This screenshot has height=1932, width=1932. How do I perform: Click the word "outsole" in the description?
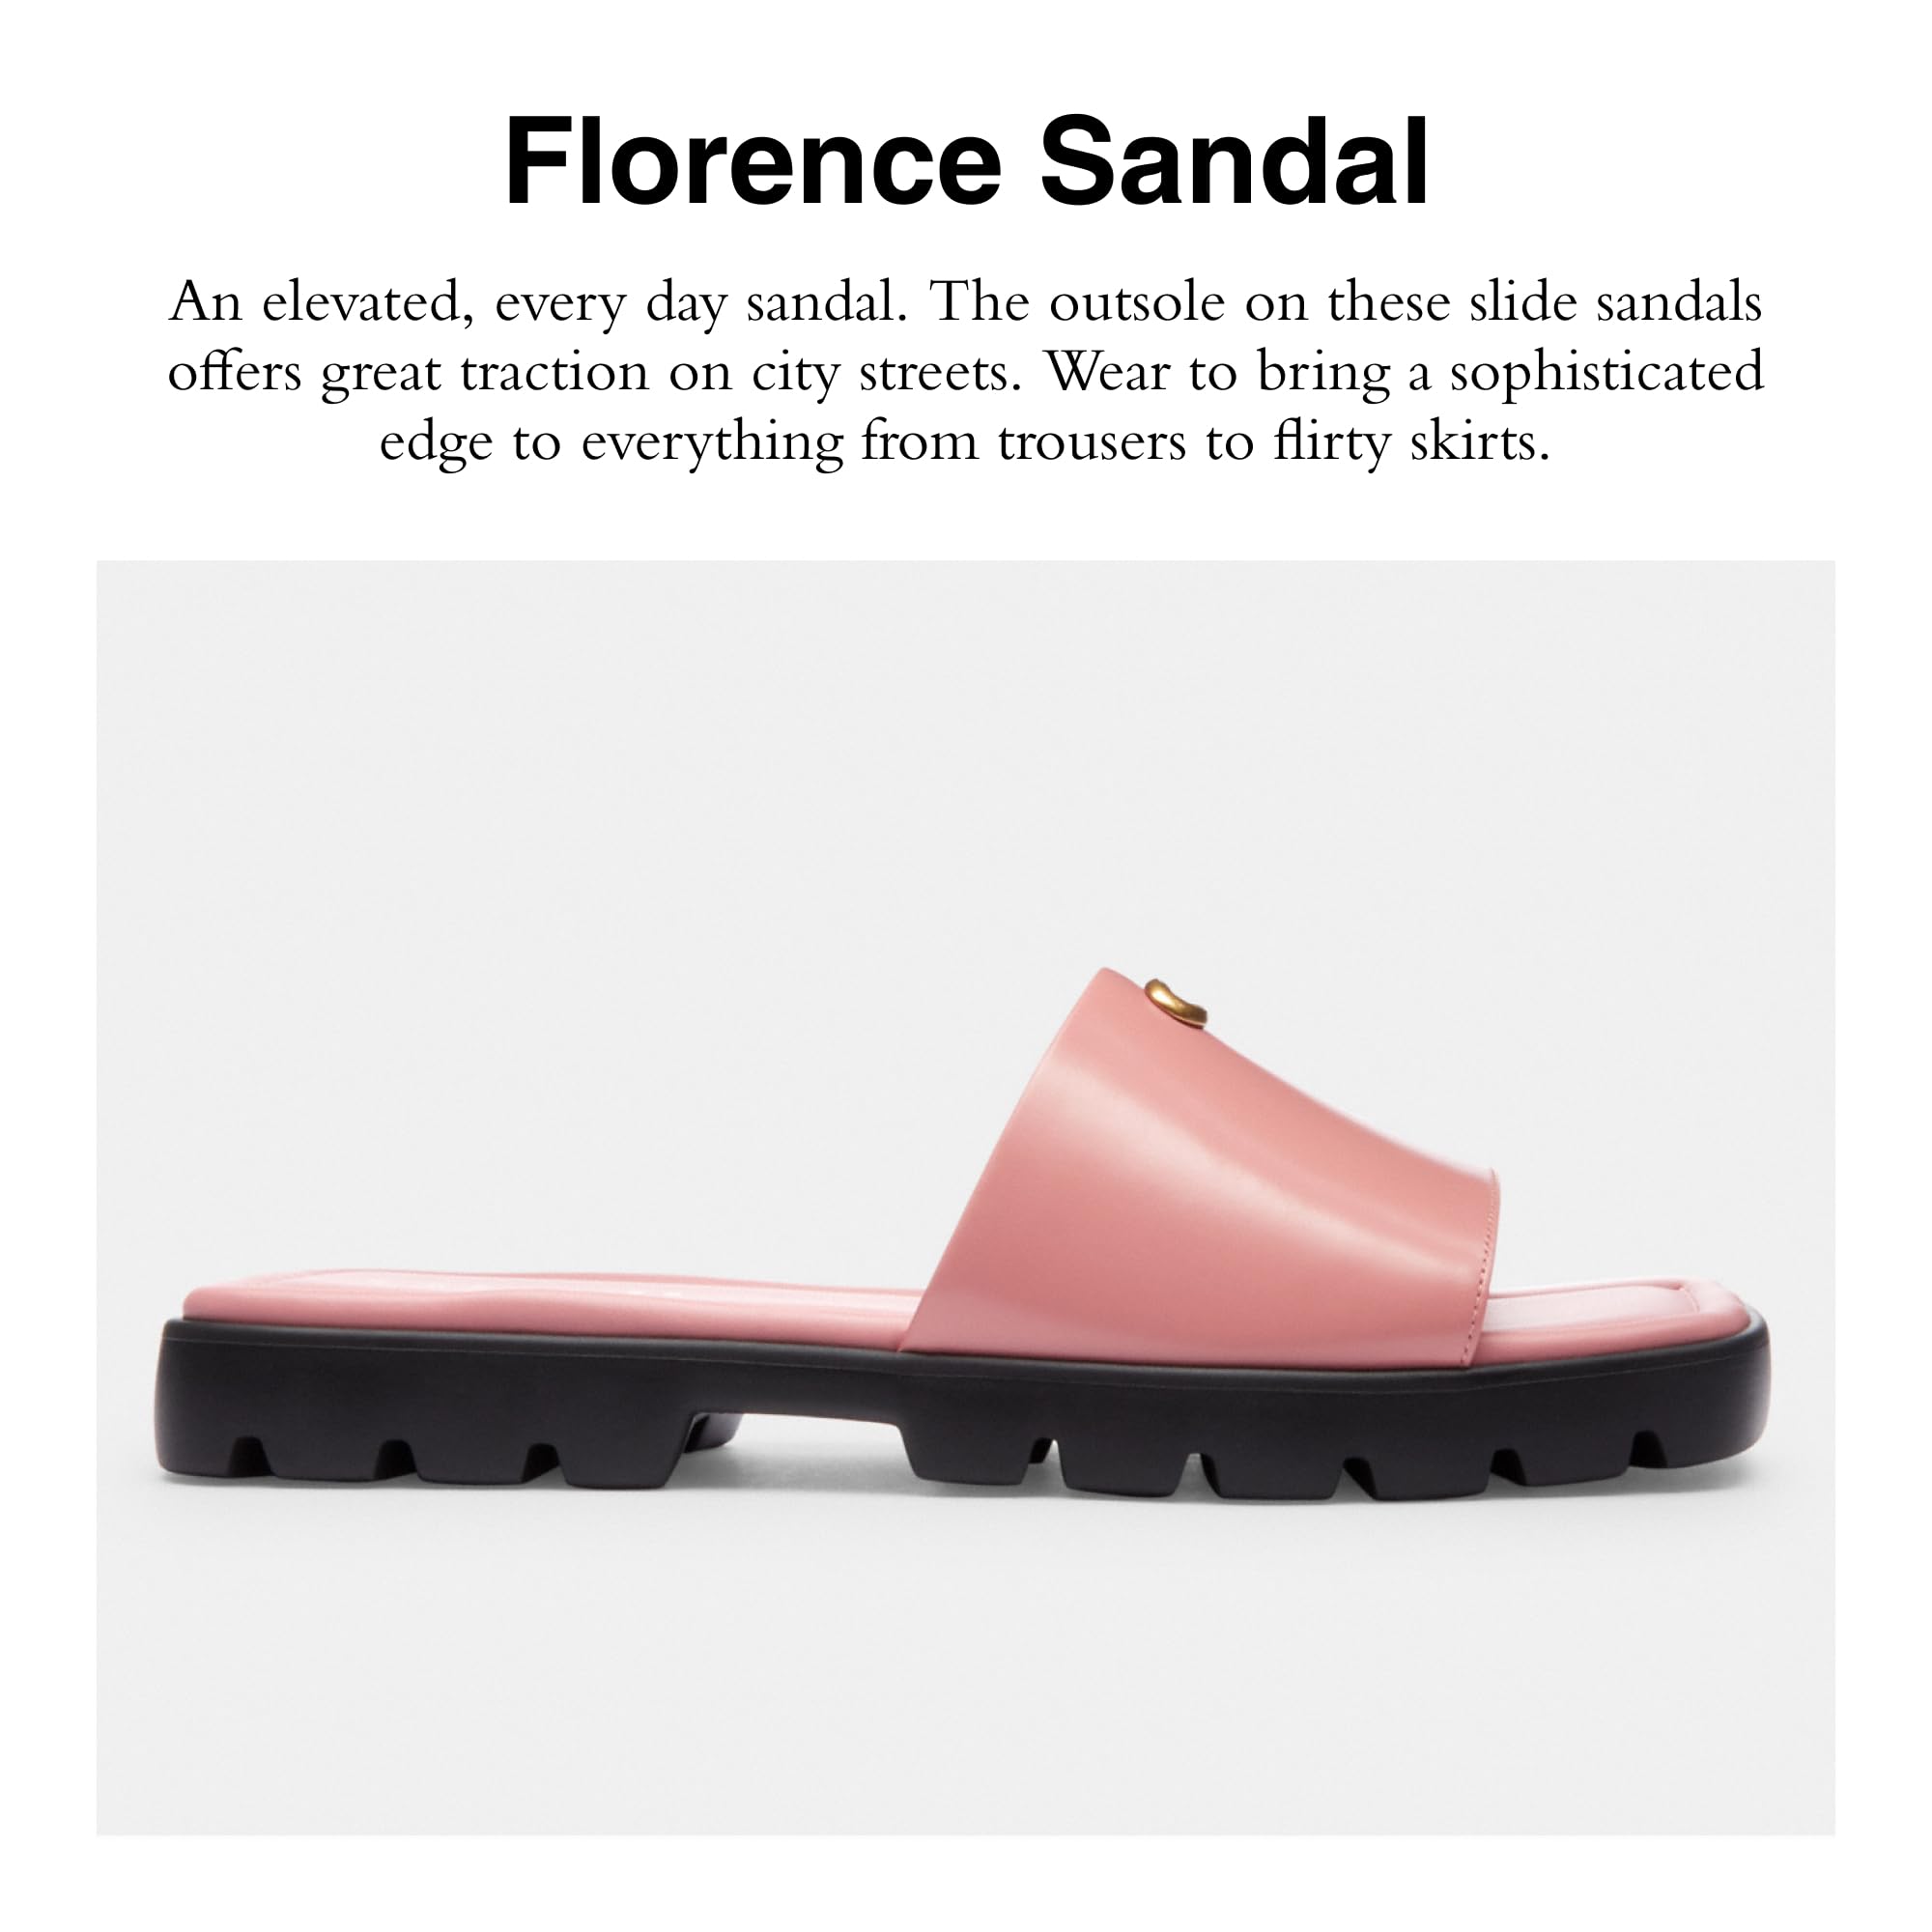[1136, 303]
